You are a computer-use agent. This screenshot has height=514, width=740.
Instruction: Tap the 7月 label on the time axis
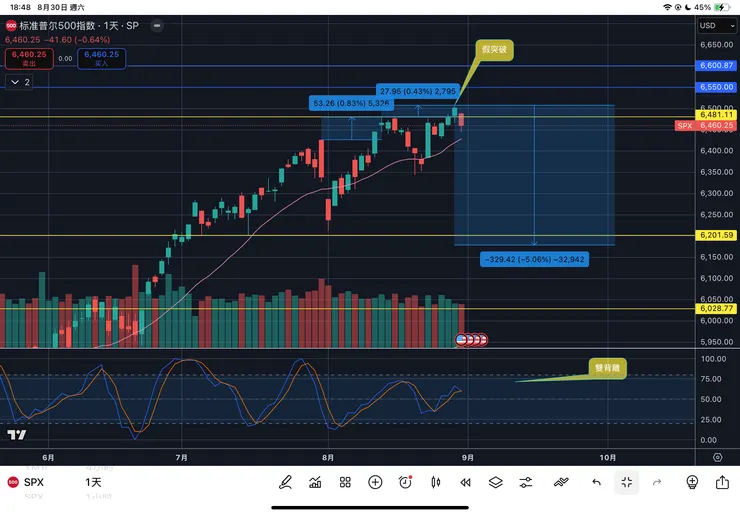[181, 457]
